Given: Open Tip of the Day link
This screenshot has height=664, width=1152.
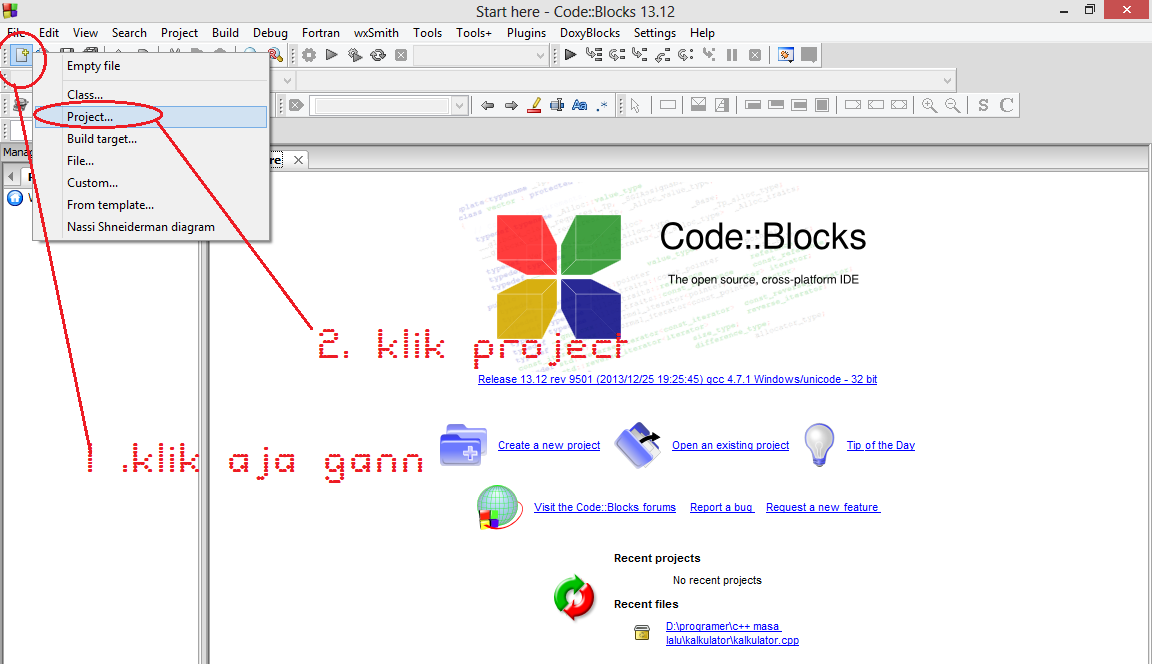Looking at the screenshot, I should 880,445.
